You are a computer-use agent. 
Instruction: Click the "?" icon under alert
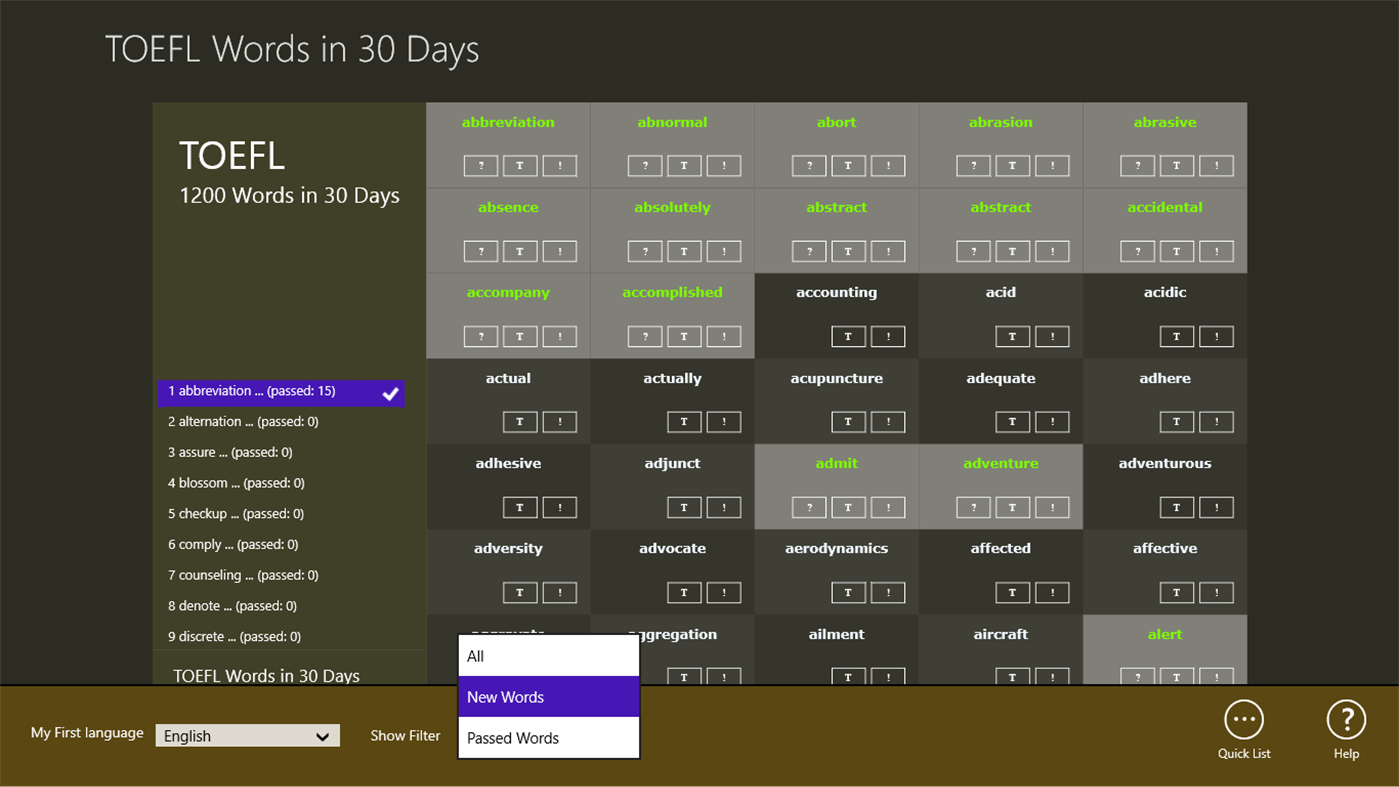pyautogui.click(x=1137, y=677)
